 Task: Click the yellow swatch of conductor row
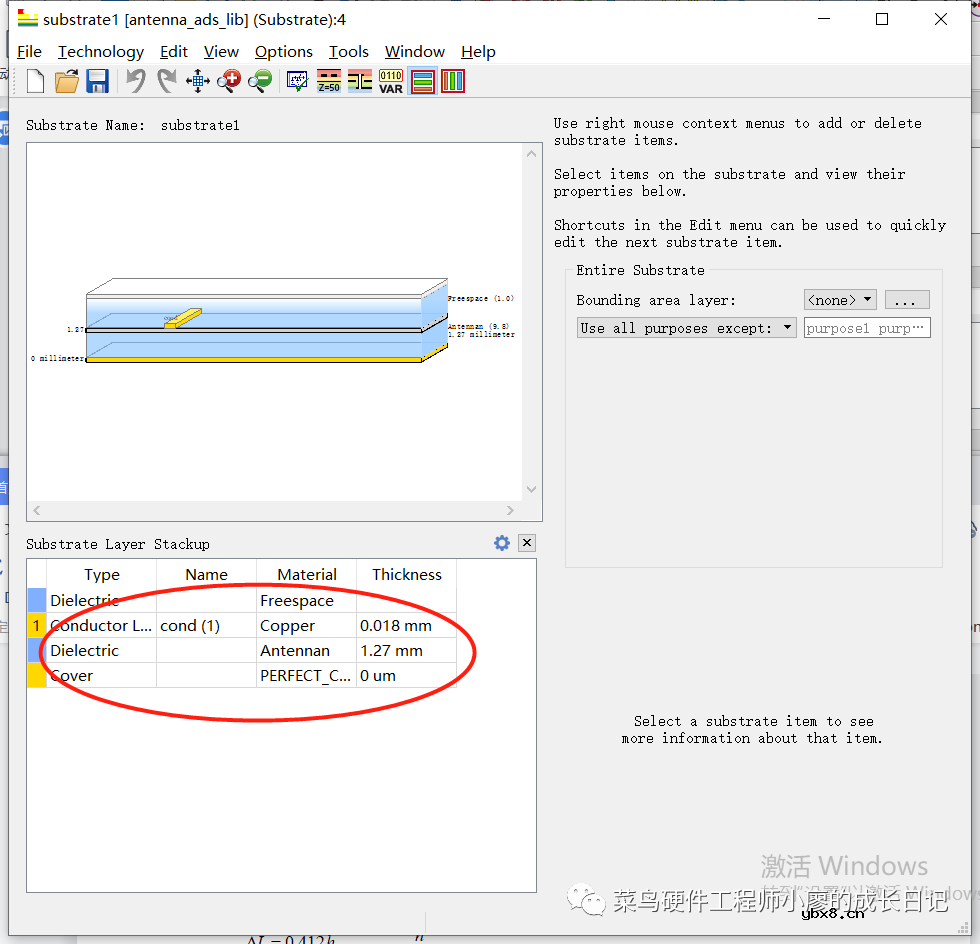[36, 626]
